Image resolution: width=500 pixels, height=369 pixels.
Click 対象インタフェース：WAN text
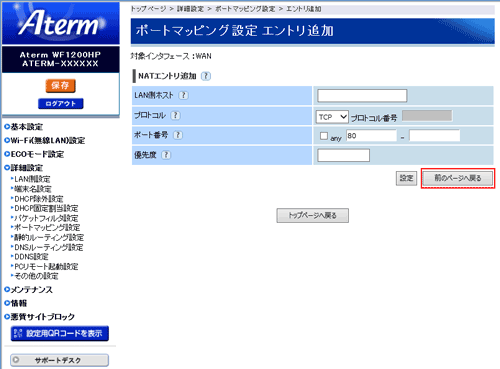(x=171, y=56)
